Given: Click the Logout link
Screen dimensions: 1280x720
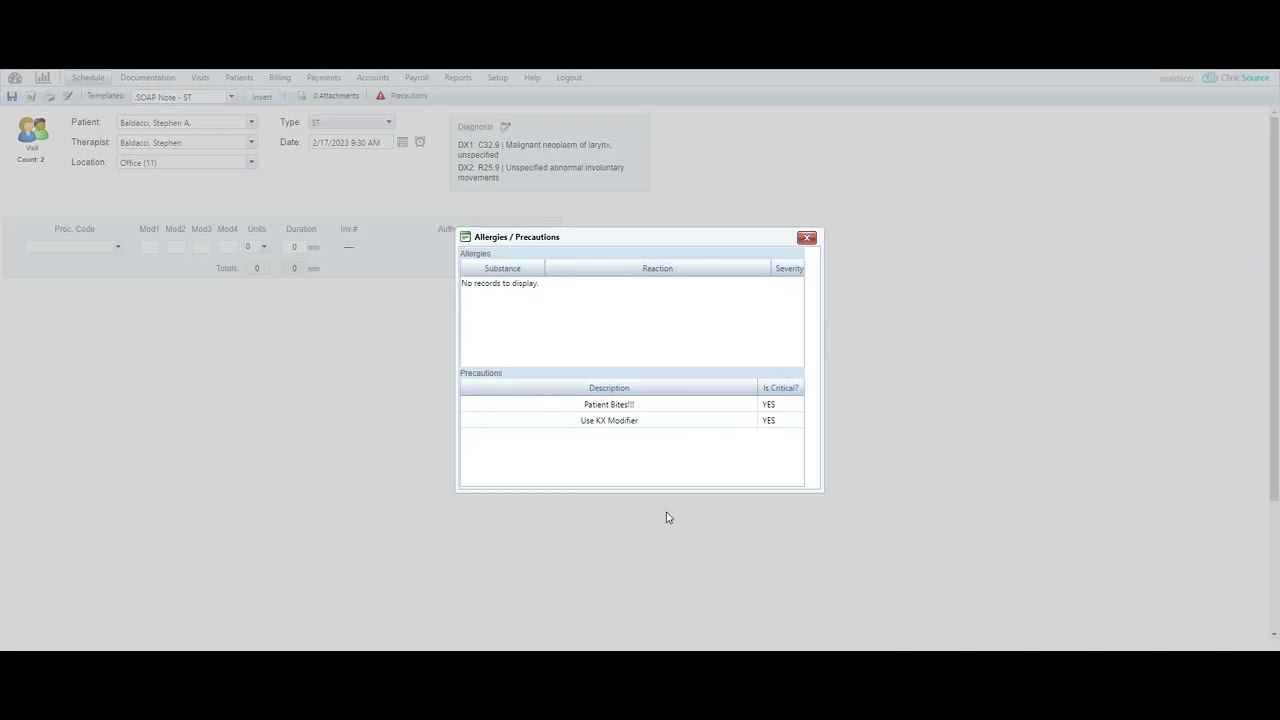Looking at the screenshot, I should tap(569, 78).
